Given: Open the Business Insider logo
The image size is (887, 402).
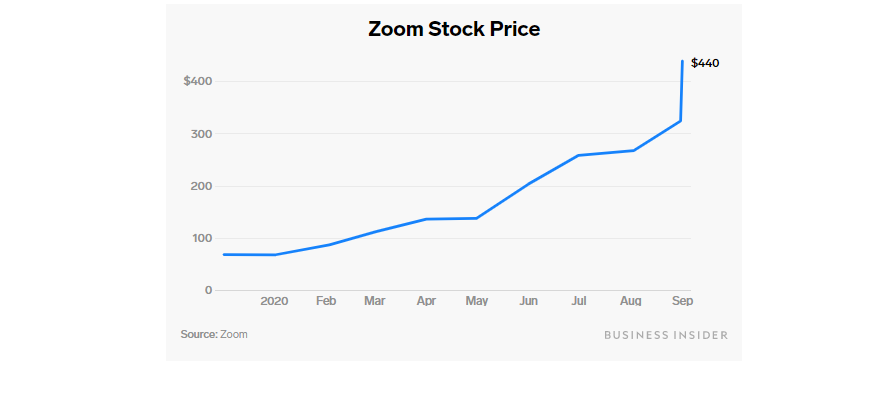Looking at the screenshot, I should [666, 335].
